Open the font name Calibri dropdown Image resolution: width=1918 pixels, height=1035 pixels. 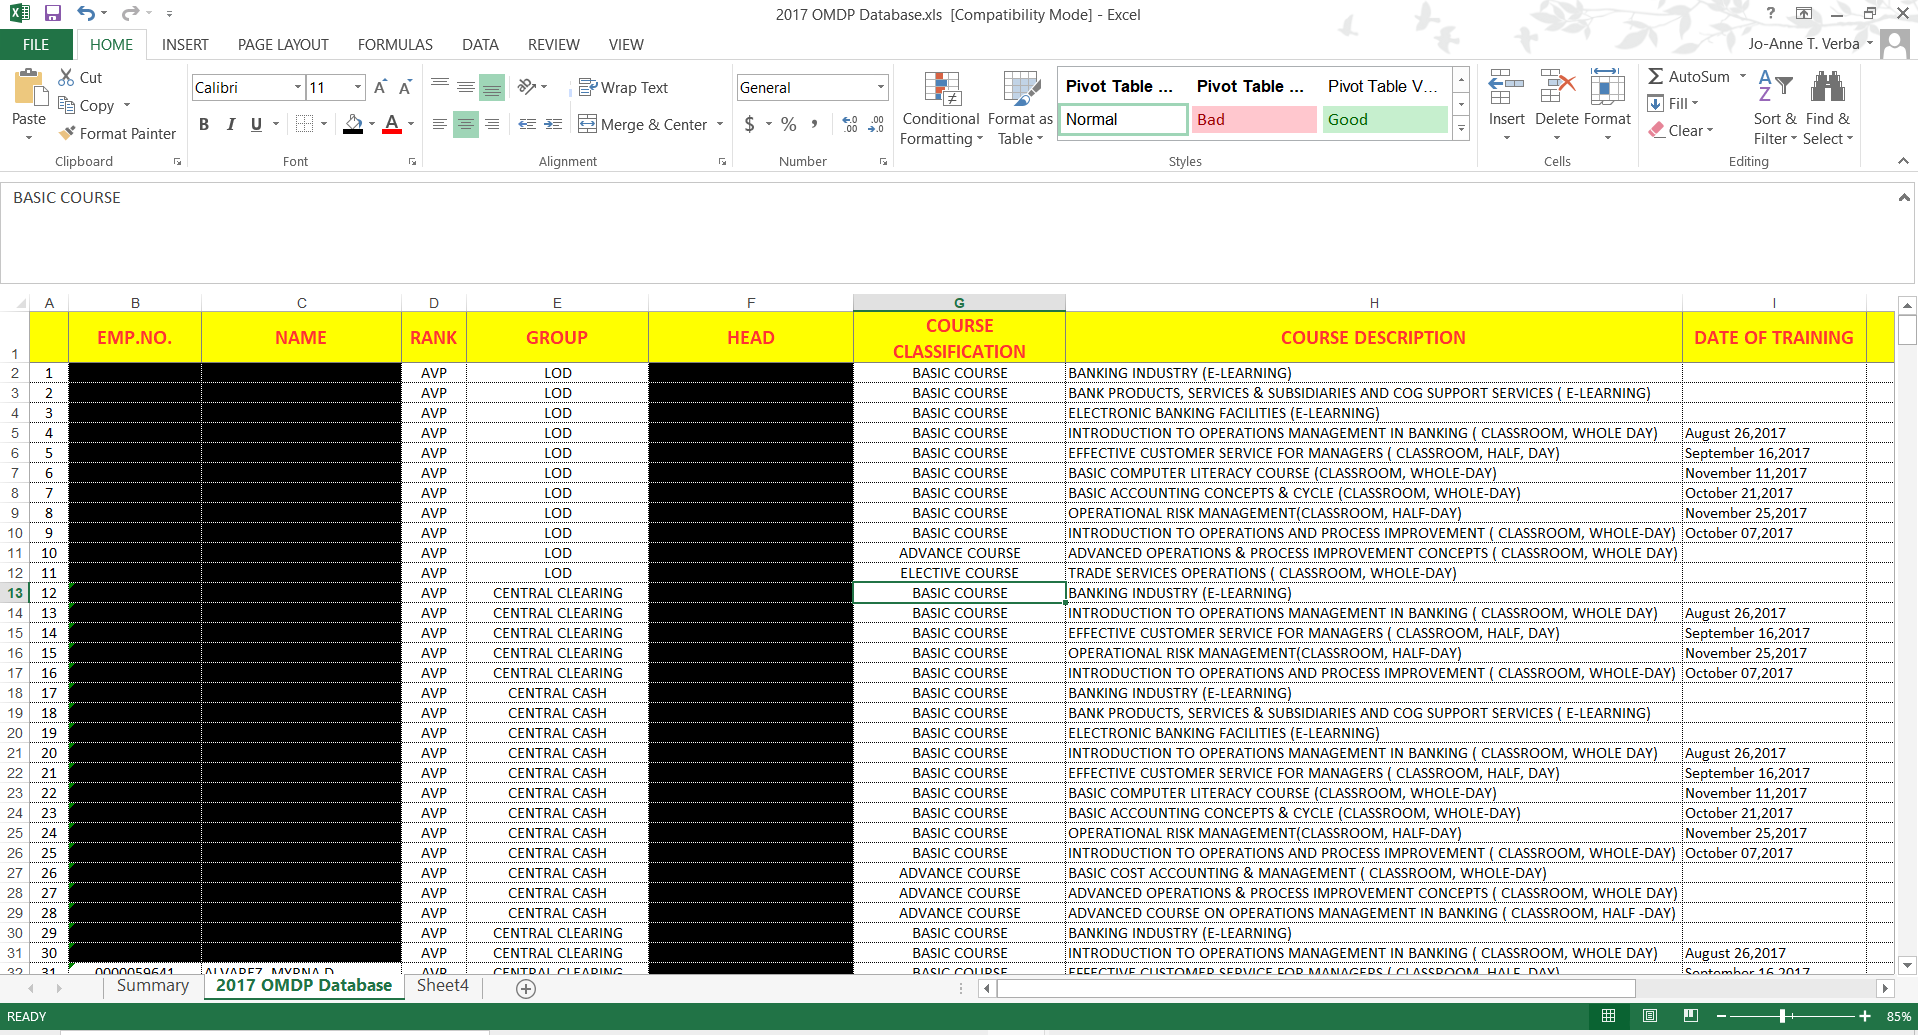298,87
